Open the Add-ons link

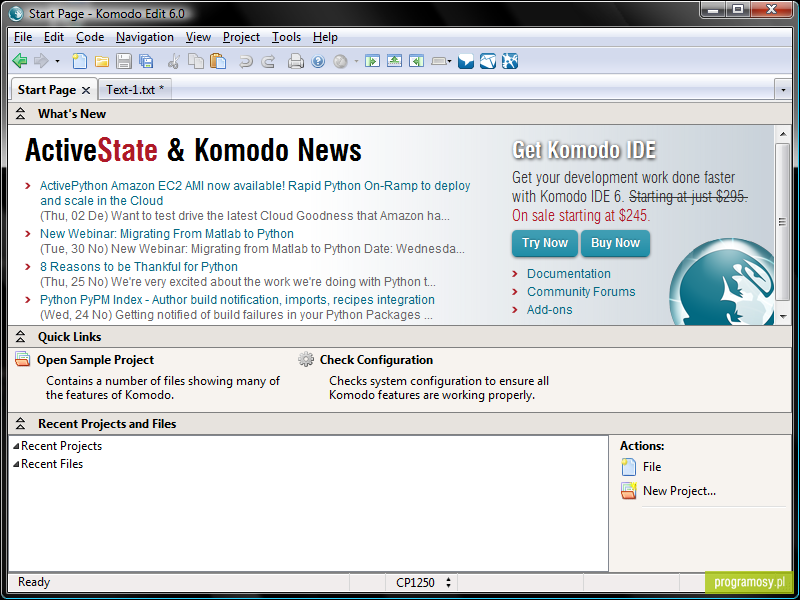point(549,310)
